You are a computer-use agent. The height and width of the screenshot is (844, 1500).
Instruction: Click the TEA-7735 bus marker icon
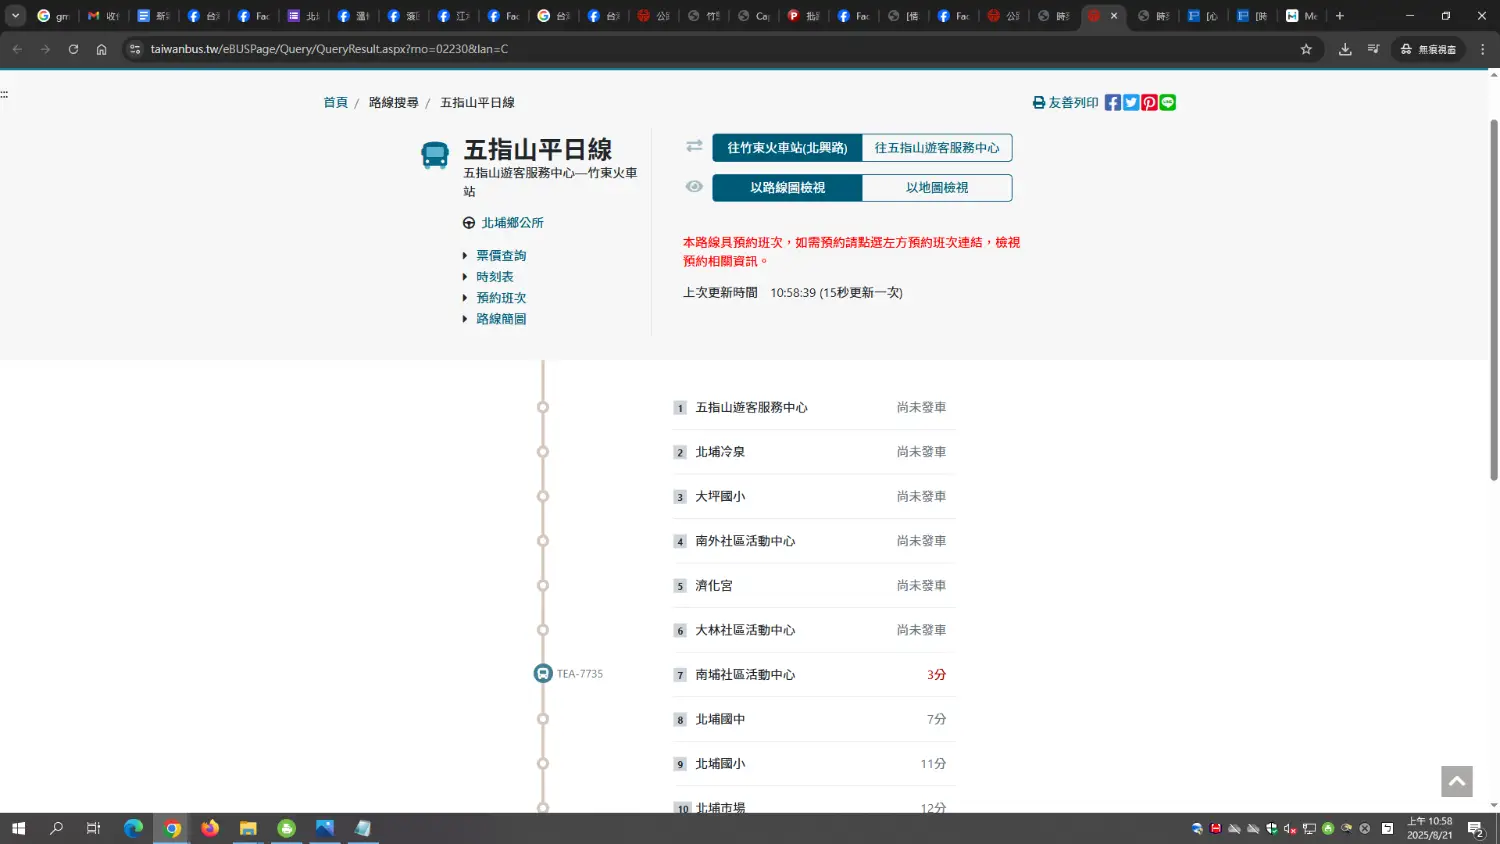tap(543, 674)
